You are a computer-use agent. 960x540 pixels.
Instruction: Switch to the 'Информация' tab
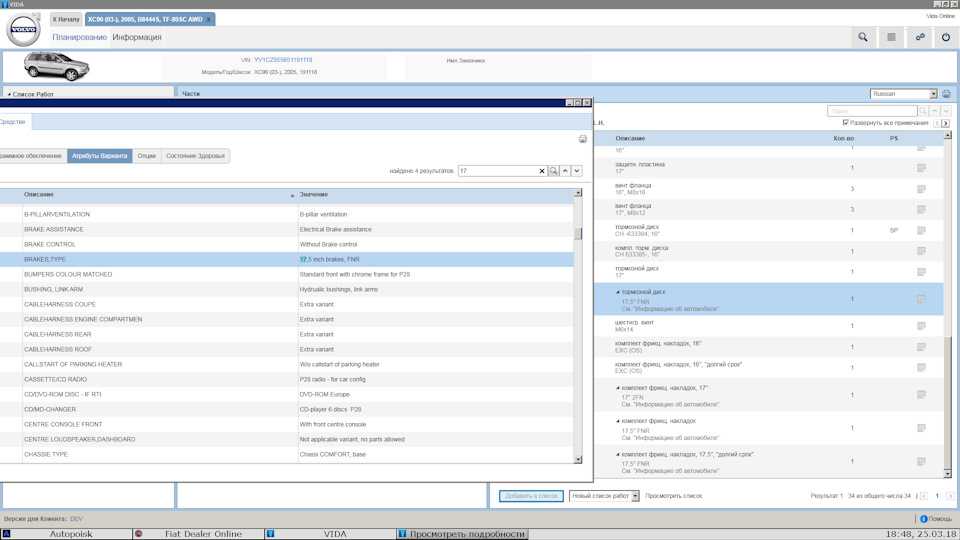[x=137, y=37]
